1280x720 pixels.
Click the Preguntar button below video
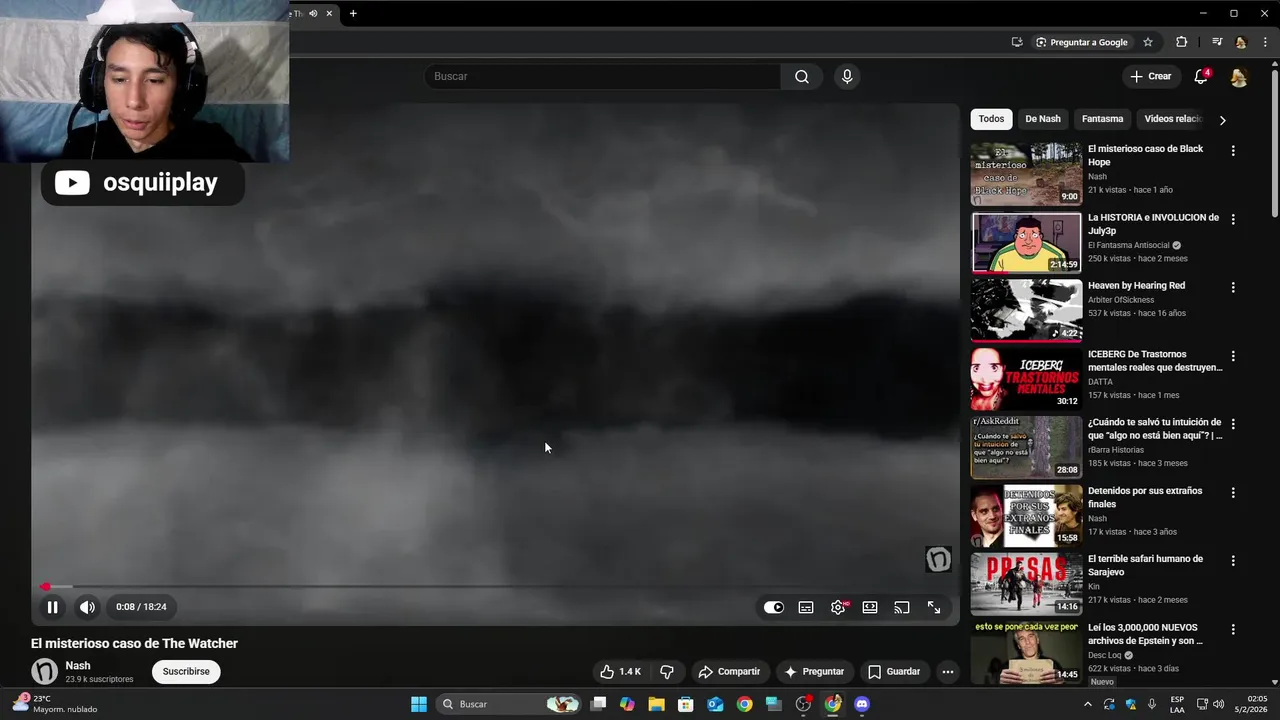(814, 672)
